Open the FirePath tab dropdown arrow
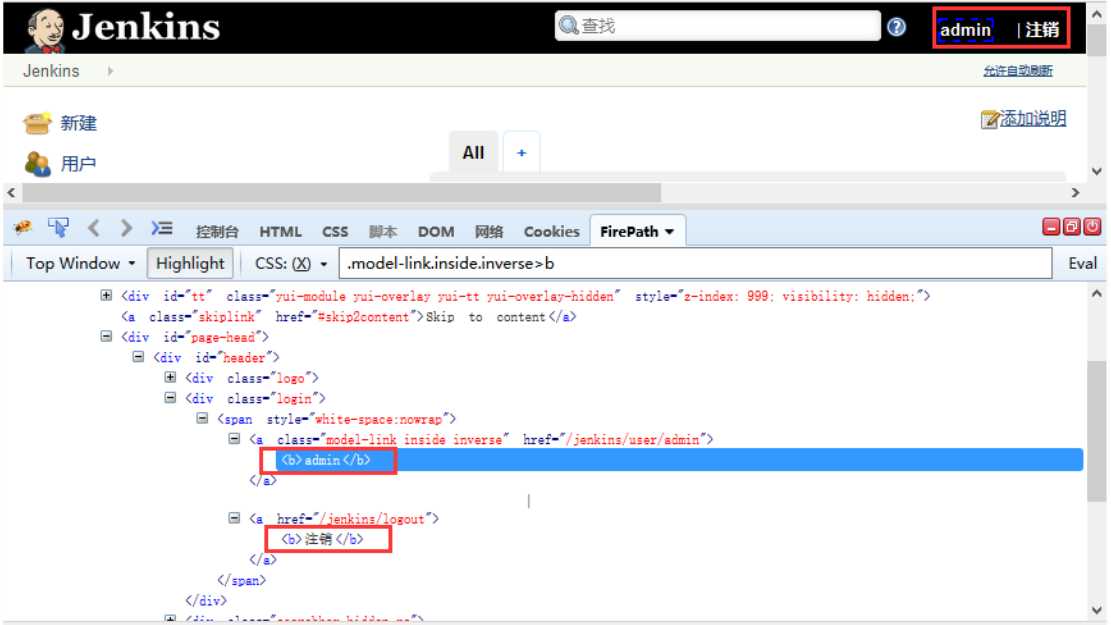This screenshot has width=1111, height=625. point(670,232)
